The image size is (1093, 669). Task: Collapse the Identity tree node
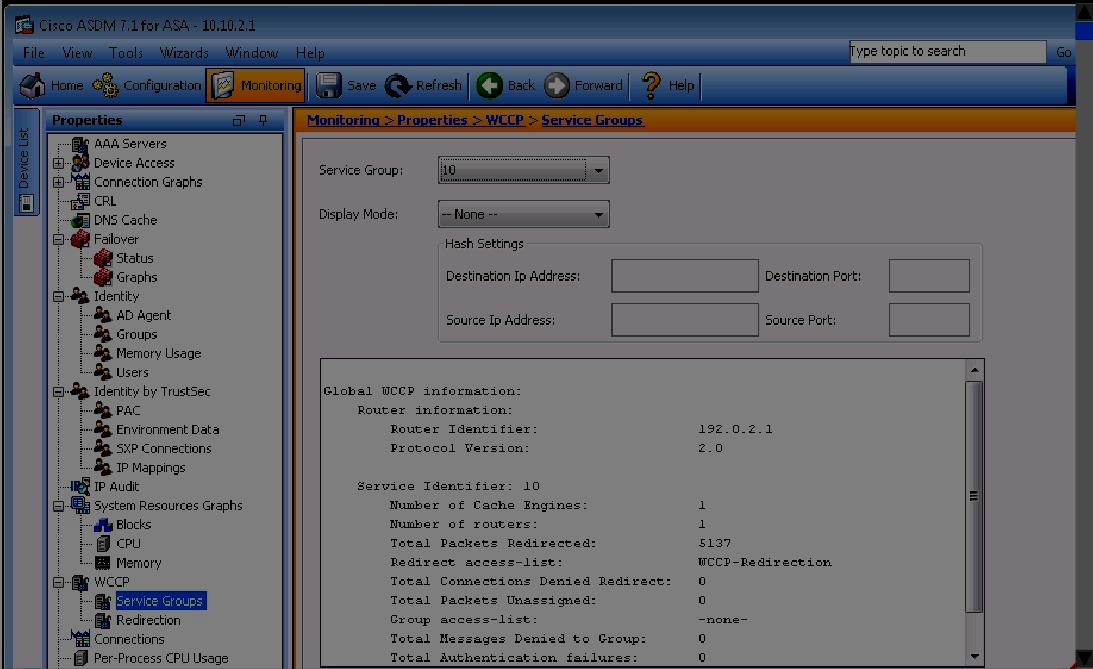click(59, 296)
